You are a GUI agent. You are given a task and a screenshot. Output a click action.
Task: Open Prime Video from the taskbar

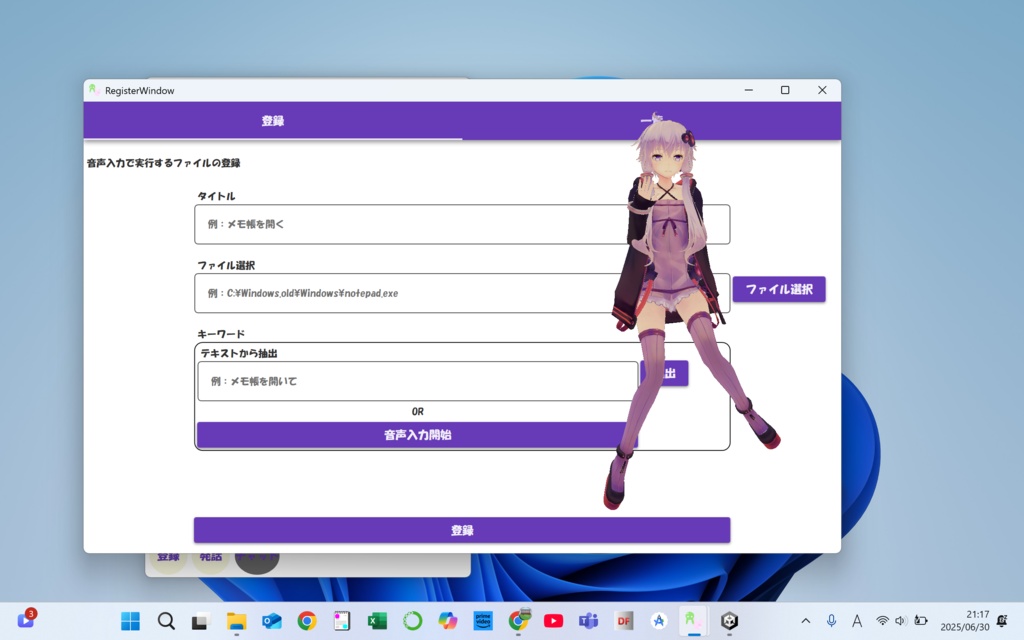(483, 620)
